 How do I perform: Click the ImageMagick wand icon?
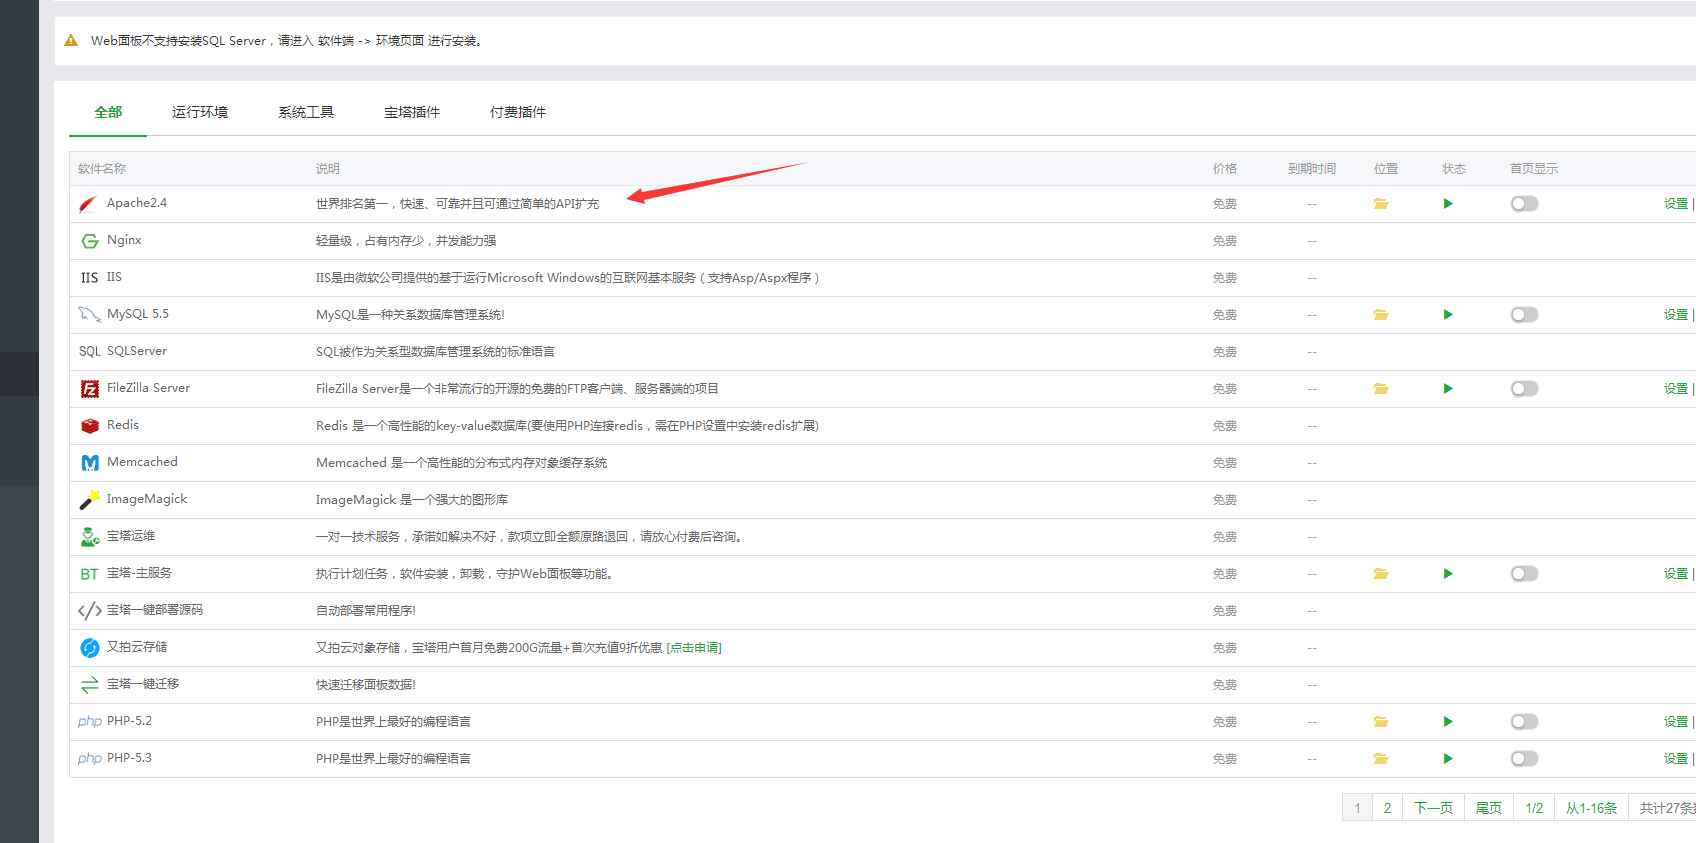90,500
